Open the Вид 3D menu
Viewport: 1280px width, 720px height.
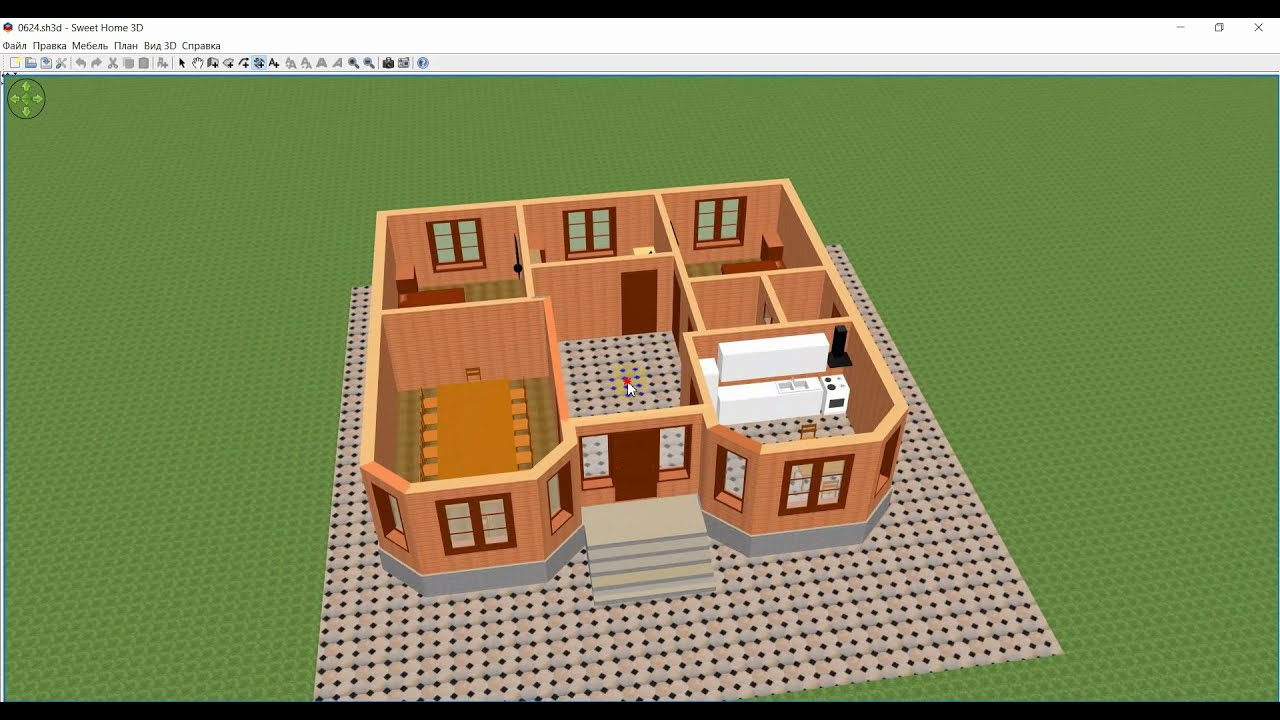[x=160, y=46]
